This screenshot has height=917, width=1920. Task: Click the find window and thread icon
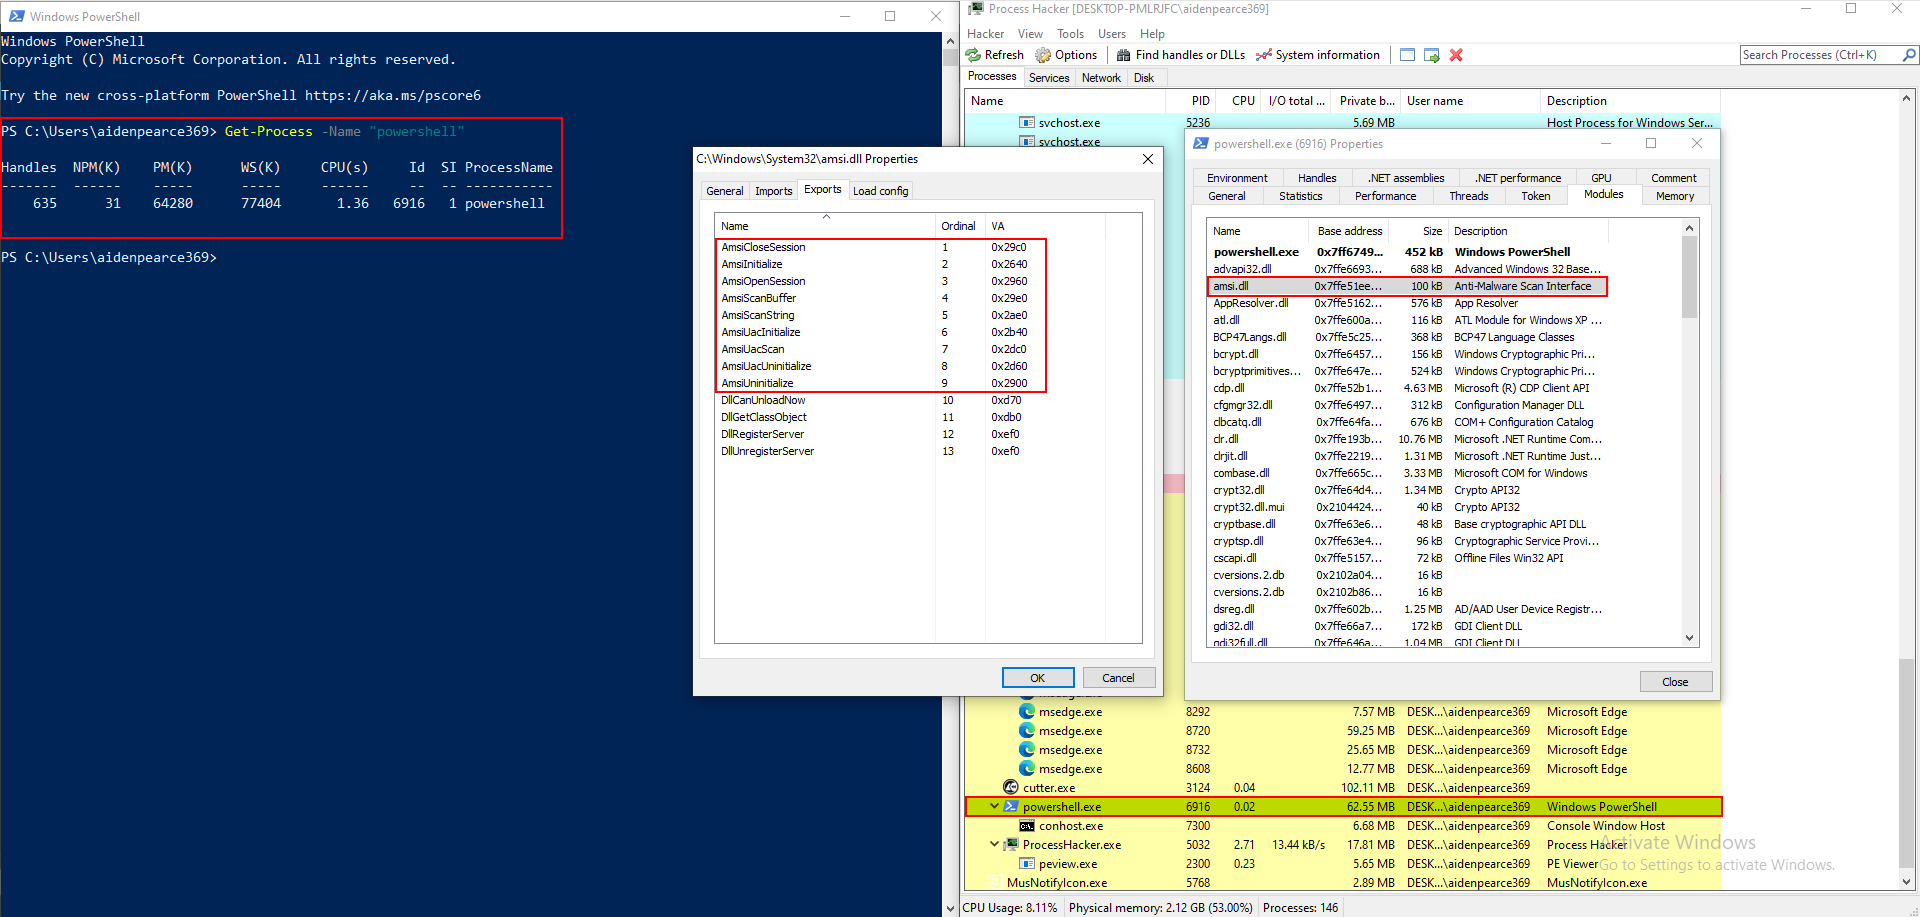click(x=1432, y=55)
